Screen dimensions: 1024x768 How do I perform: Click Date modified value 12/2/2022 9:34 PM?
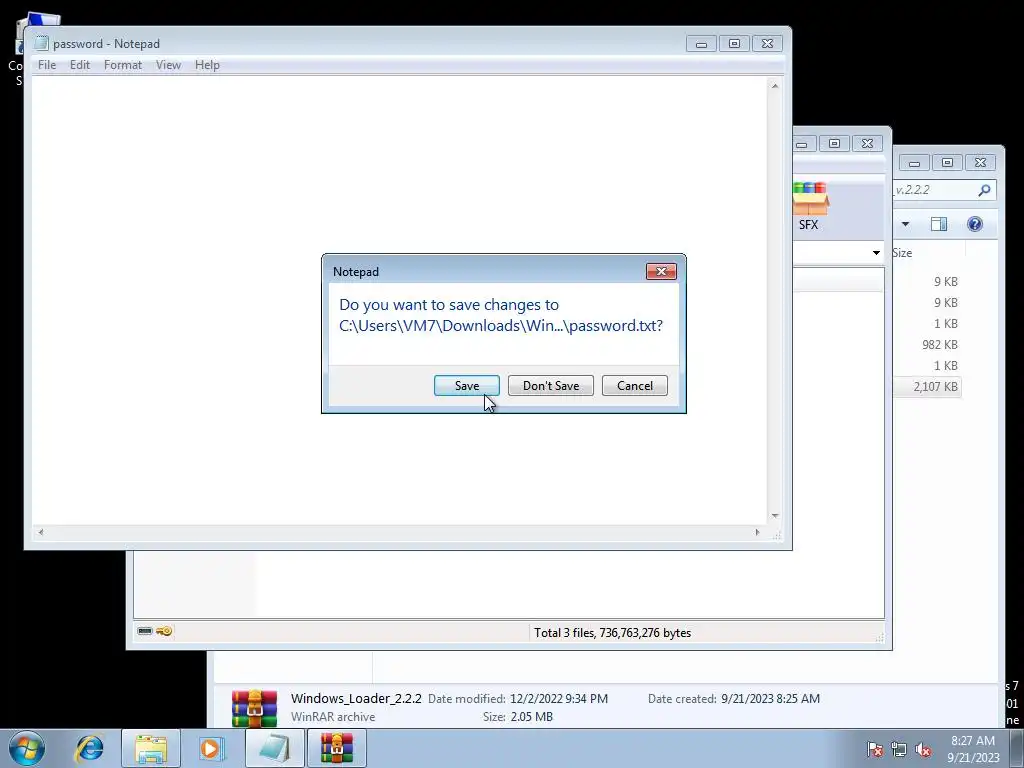[559, 698]
